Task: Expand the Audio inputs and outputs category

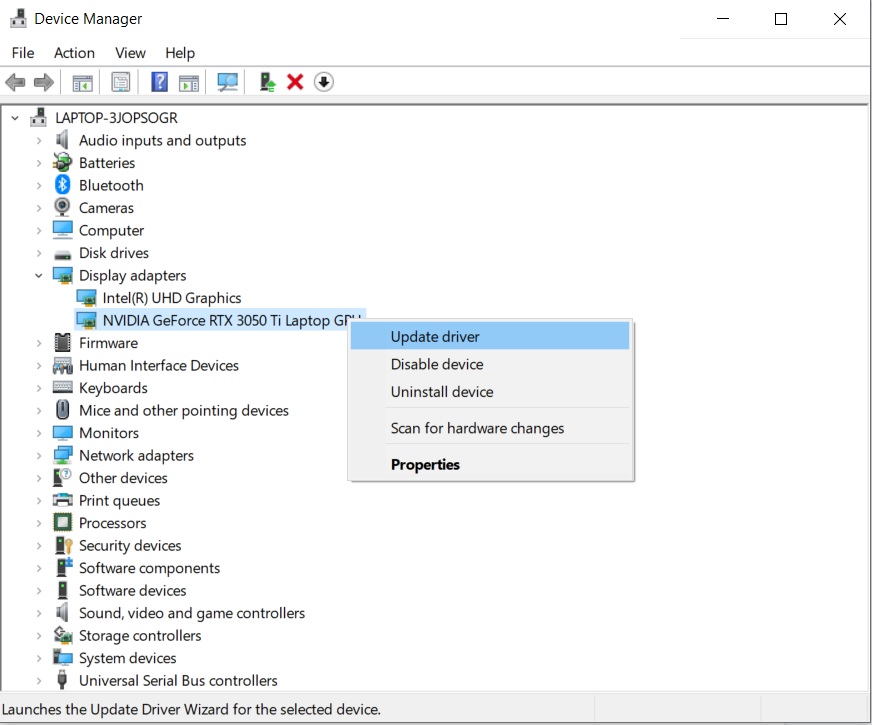Action: pyautogui.click(x=38, y=140)
